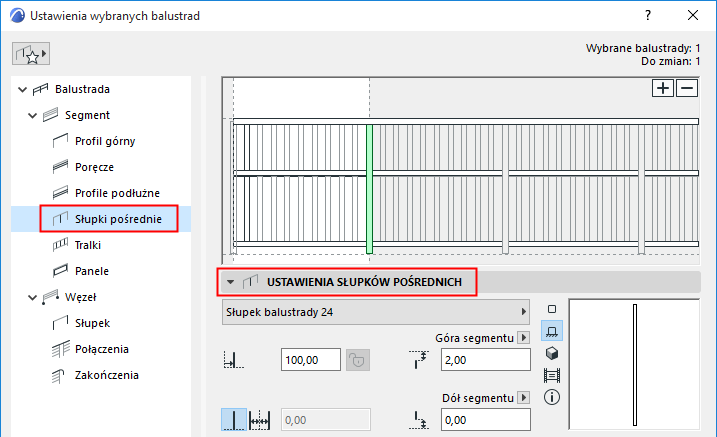
Task: Select the 2D symbol preview icon
Action: (x=552, y=309)
